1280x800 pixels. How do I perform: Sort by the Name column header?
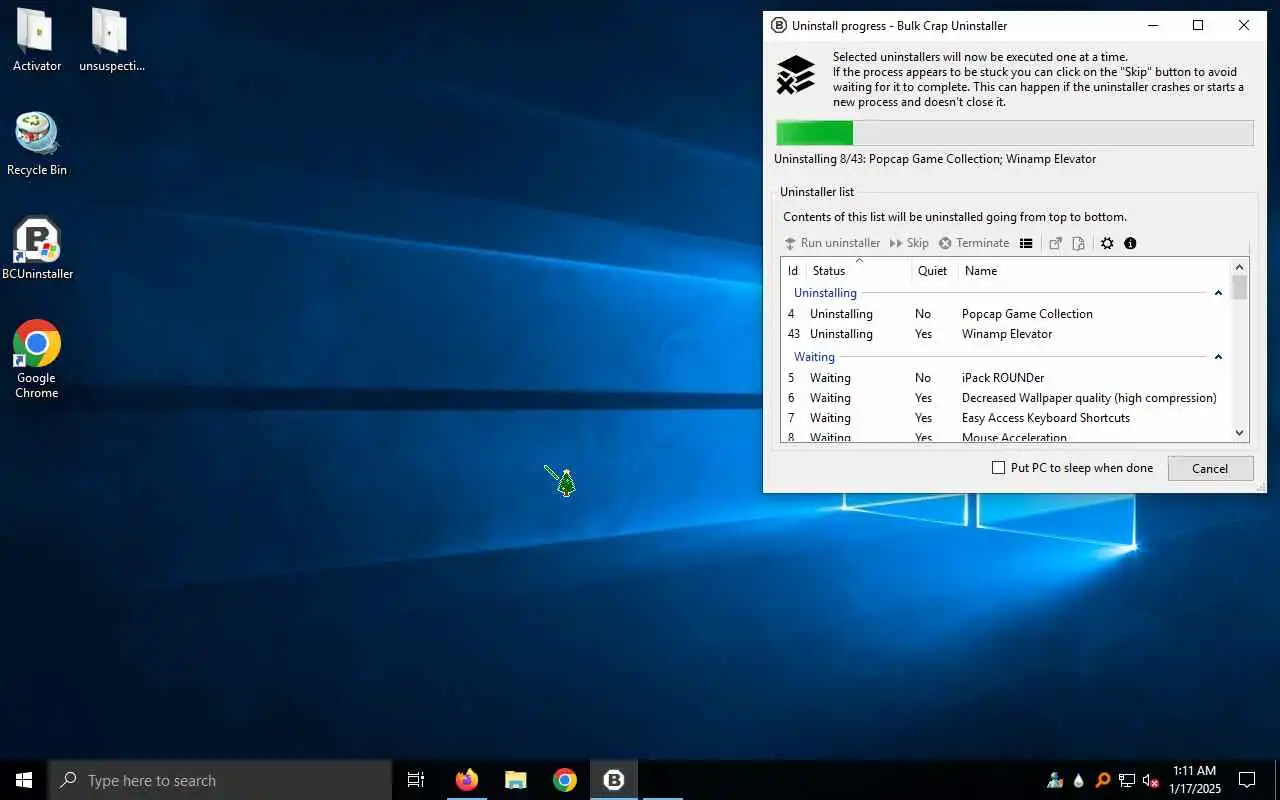(x=1094, y=271)
